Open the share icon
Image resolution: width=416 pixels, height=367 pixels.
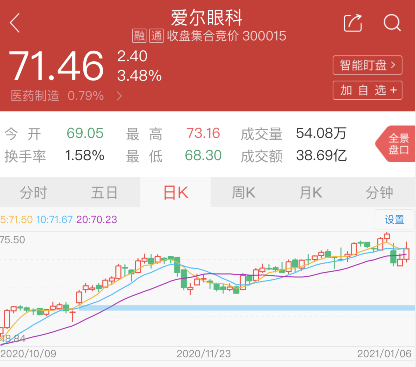pyautogui.click(x=353, y=23)
